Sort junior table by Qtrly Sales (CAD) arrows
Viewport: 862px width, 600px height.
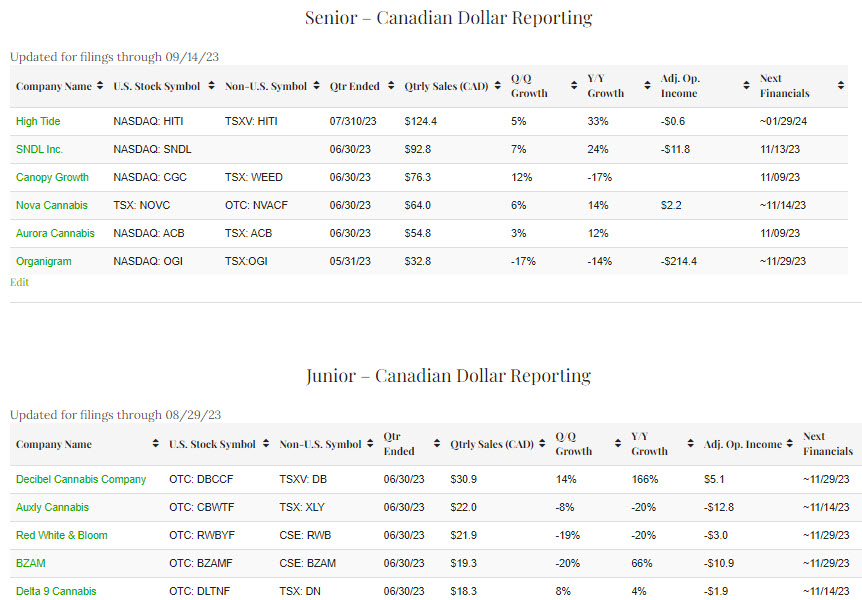544,444
